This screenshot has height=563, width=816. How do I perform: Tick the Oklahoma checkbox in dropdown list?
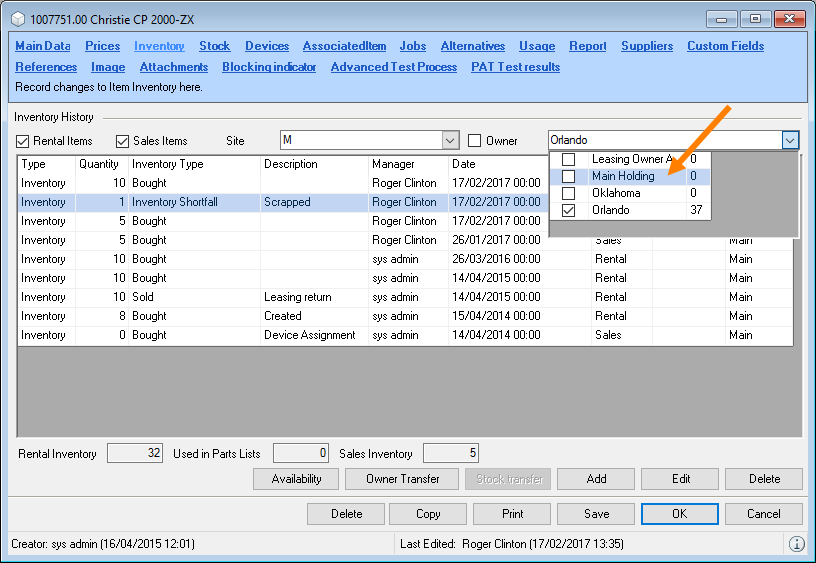click(568, 194)
